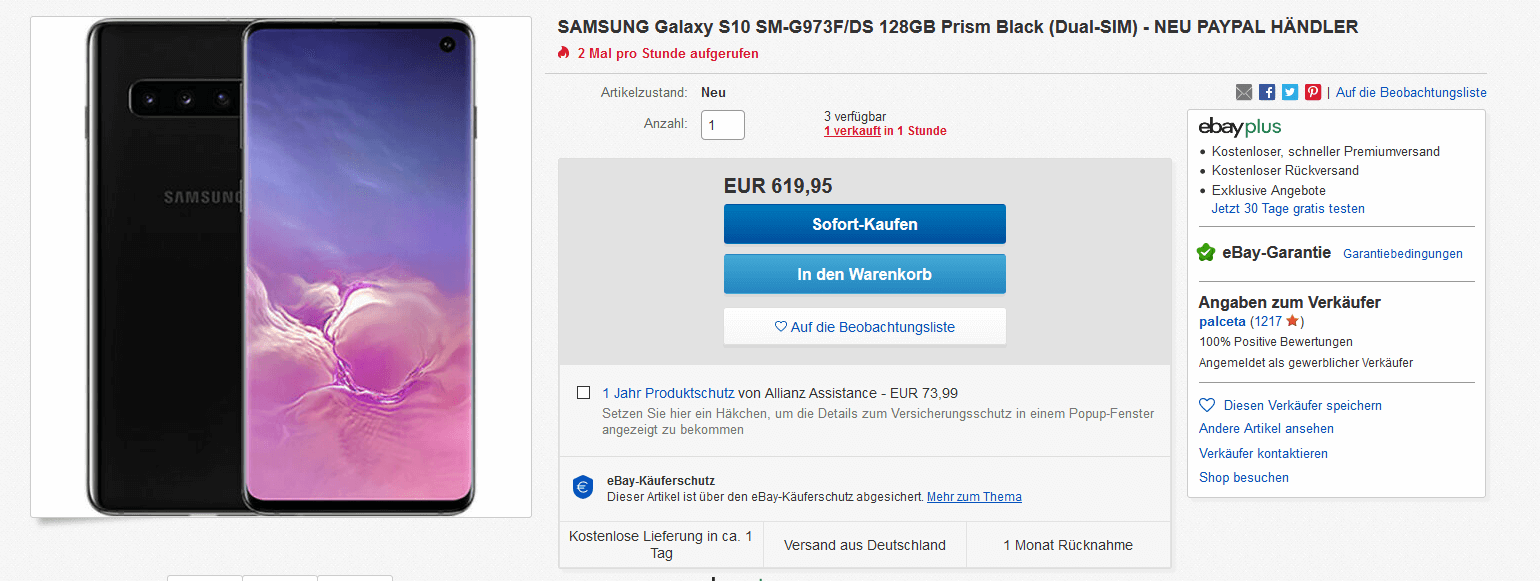Add the phone with In den Warenkorb

[x=864, y=273]
